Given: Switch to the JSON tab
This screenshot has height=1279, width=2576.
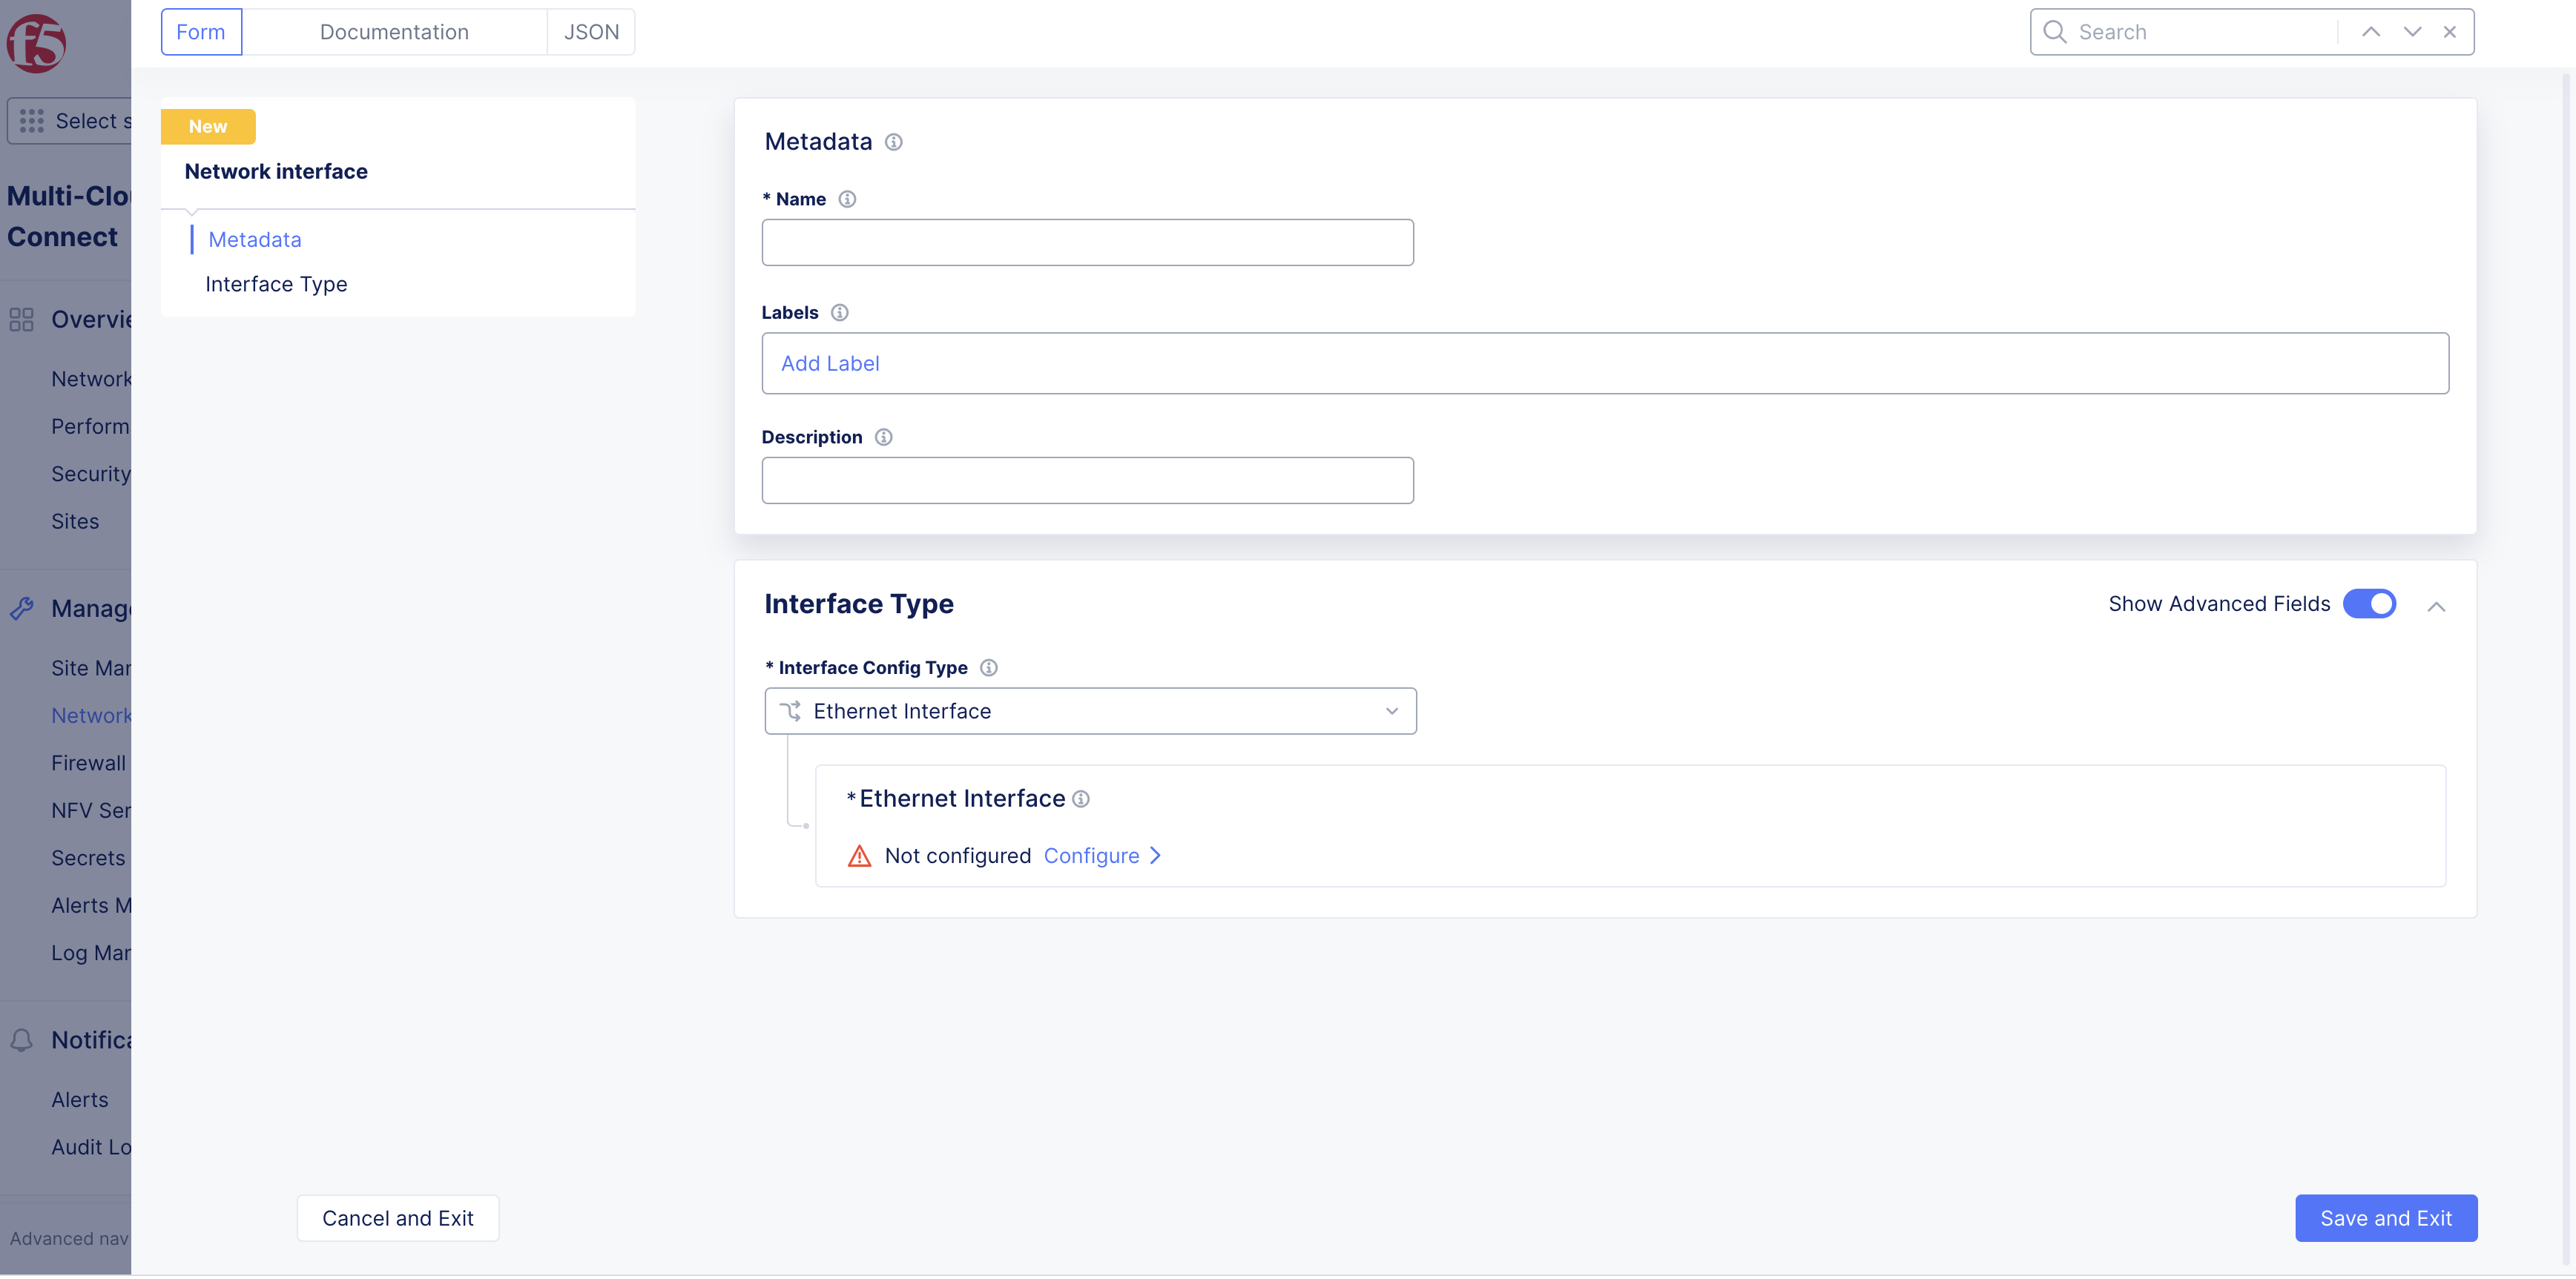Looking at the screenshot, I should coord(591,32).
